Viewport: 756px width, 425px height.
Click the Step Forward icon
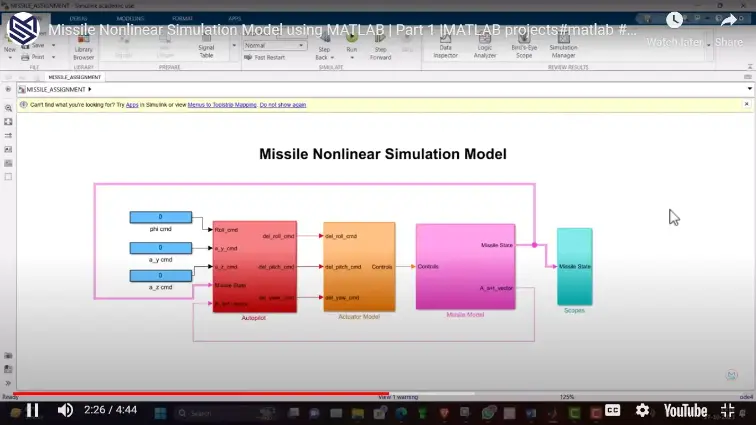pos(380,51)
